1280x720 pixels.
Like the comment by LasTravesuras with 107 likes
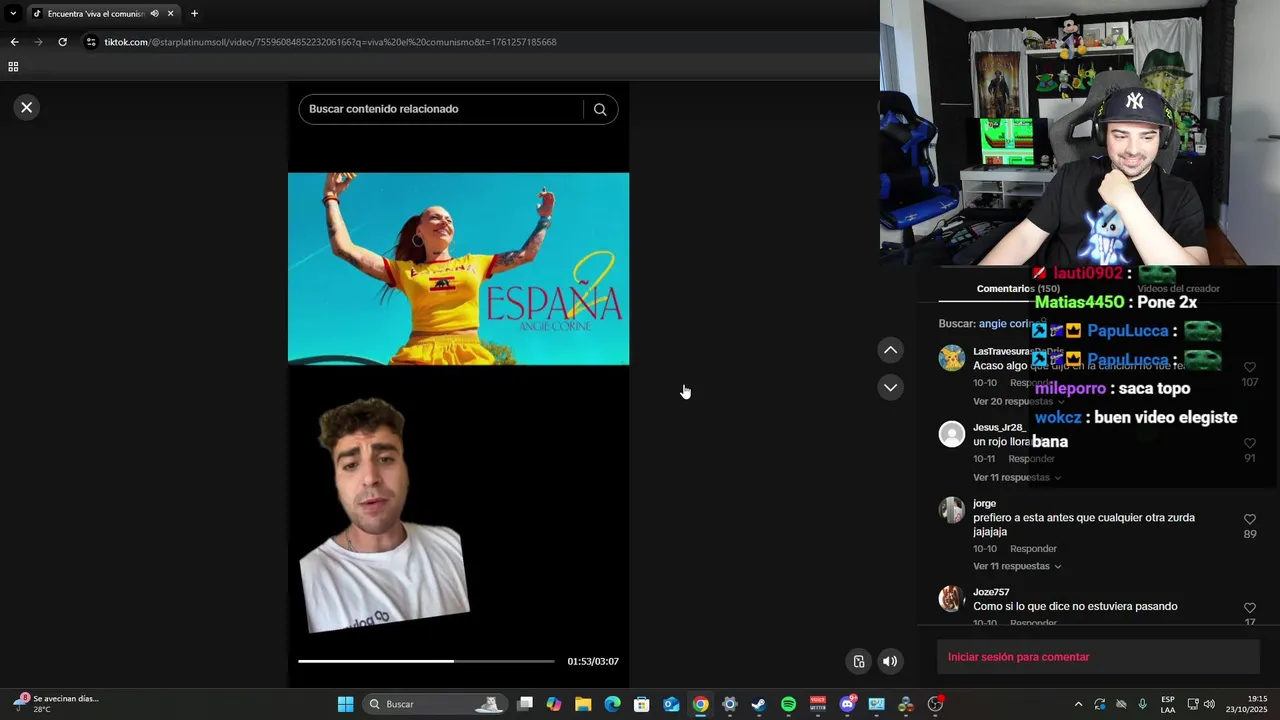(1249, 368)
